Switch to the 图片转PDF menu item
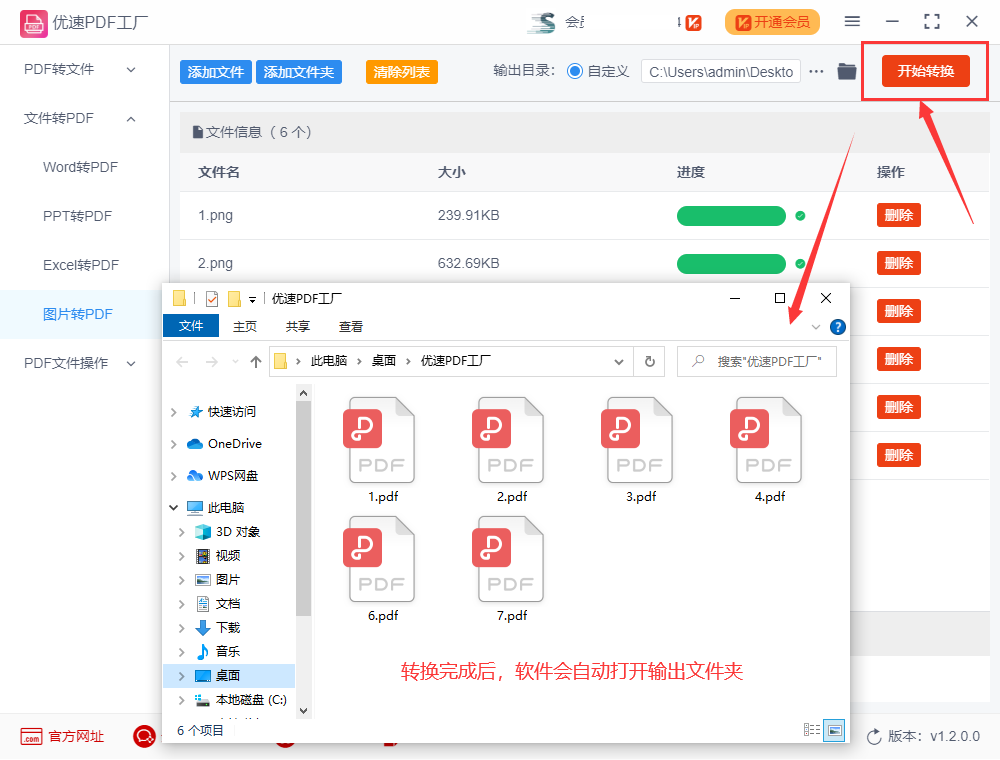This screenshot has height=760, width=1000. [x=79, y=314]
